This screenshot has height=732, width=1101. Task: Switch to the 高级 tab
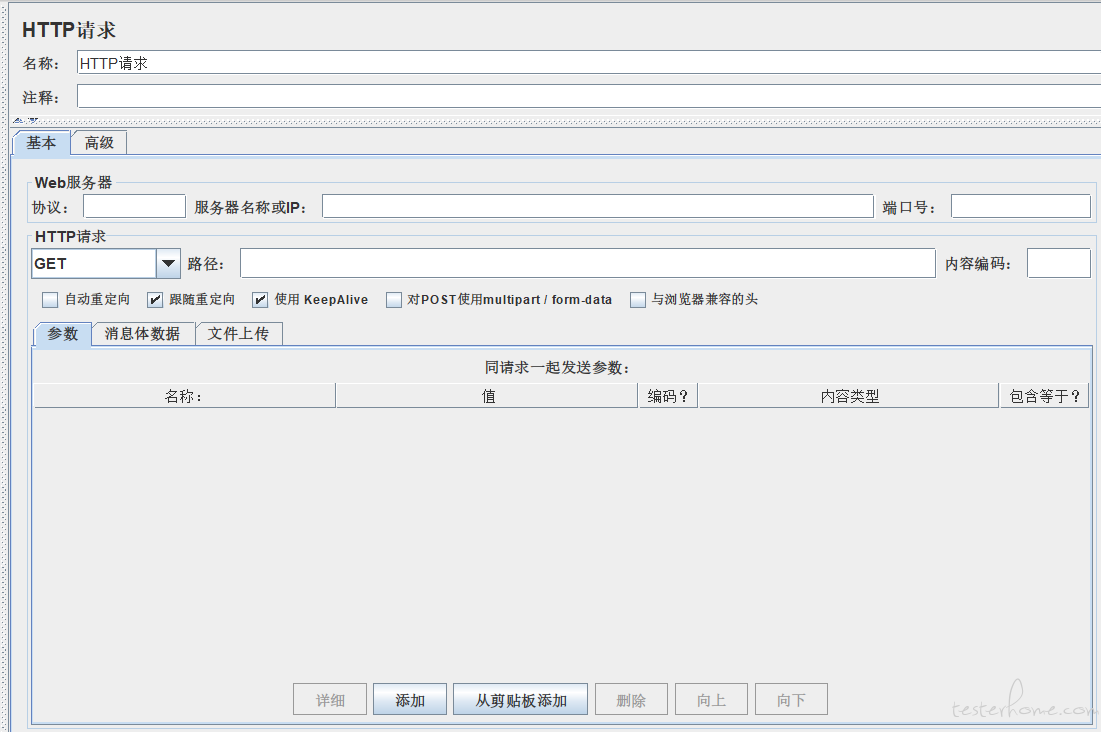(x=99, y=143)
